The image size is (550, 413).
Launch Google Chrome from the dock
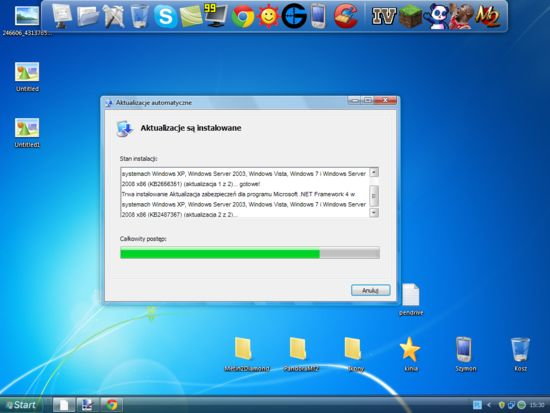pyautogui.click(x=243, y=16)
